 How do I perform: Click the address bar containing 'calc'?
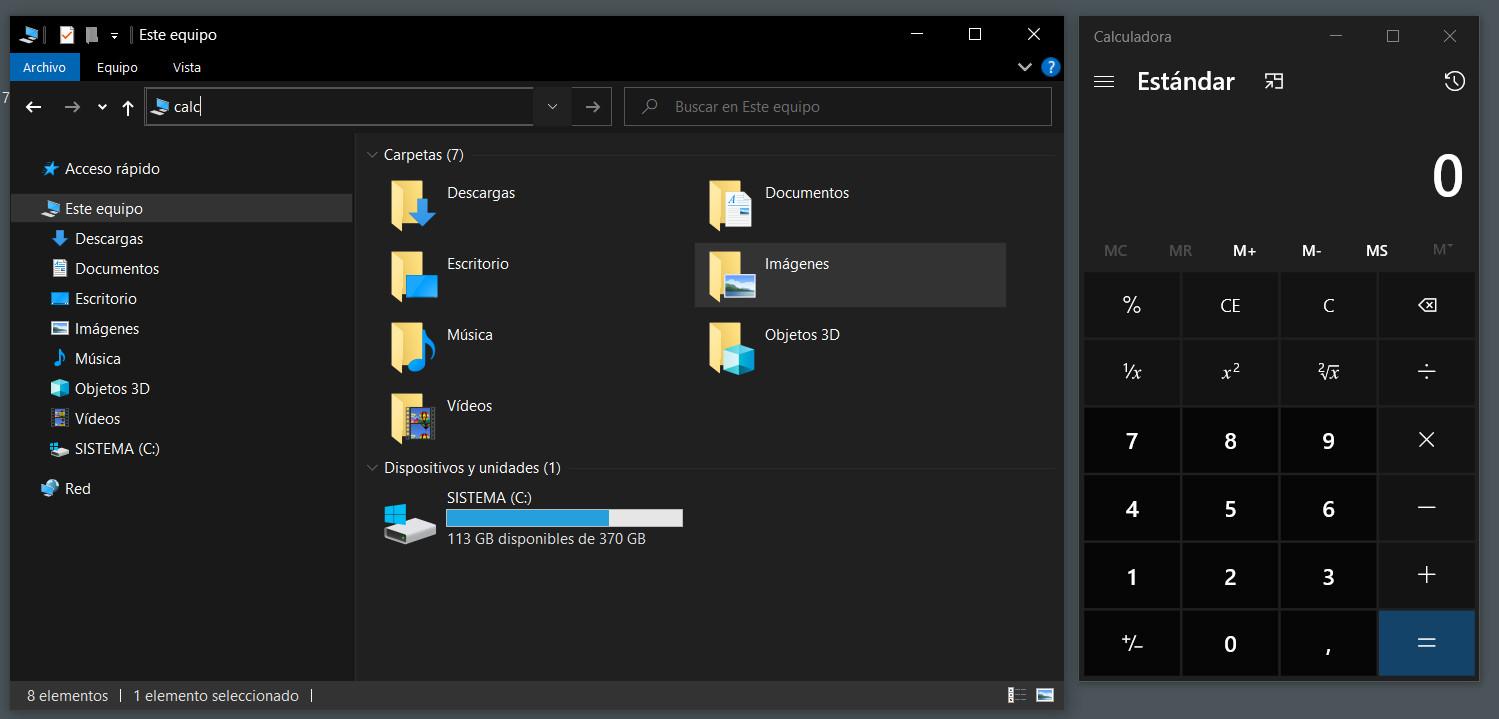(339, 107)
